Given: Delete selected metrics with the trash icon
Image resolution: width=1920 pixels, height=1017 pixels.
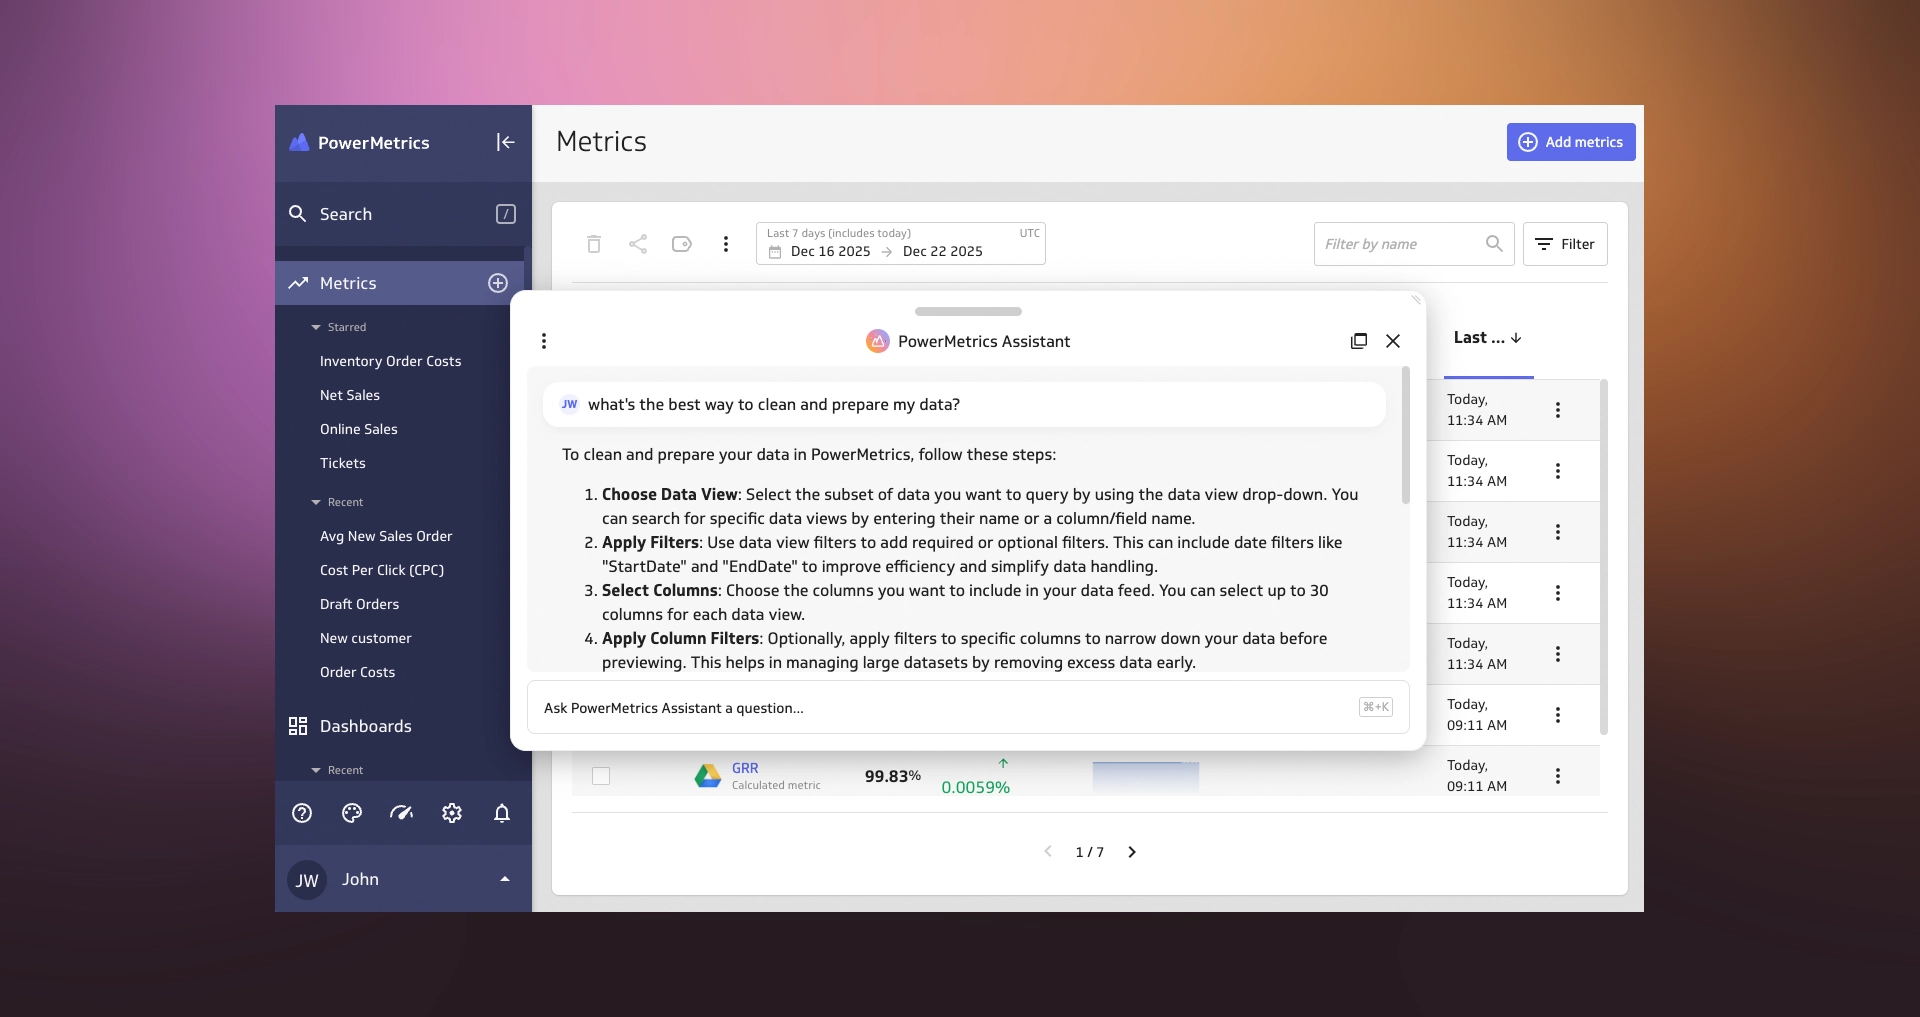Looking at the screenshot, I should point(593,244).
